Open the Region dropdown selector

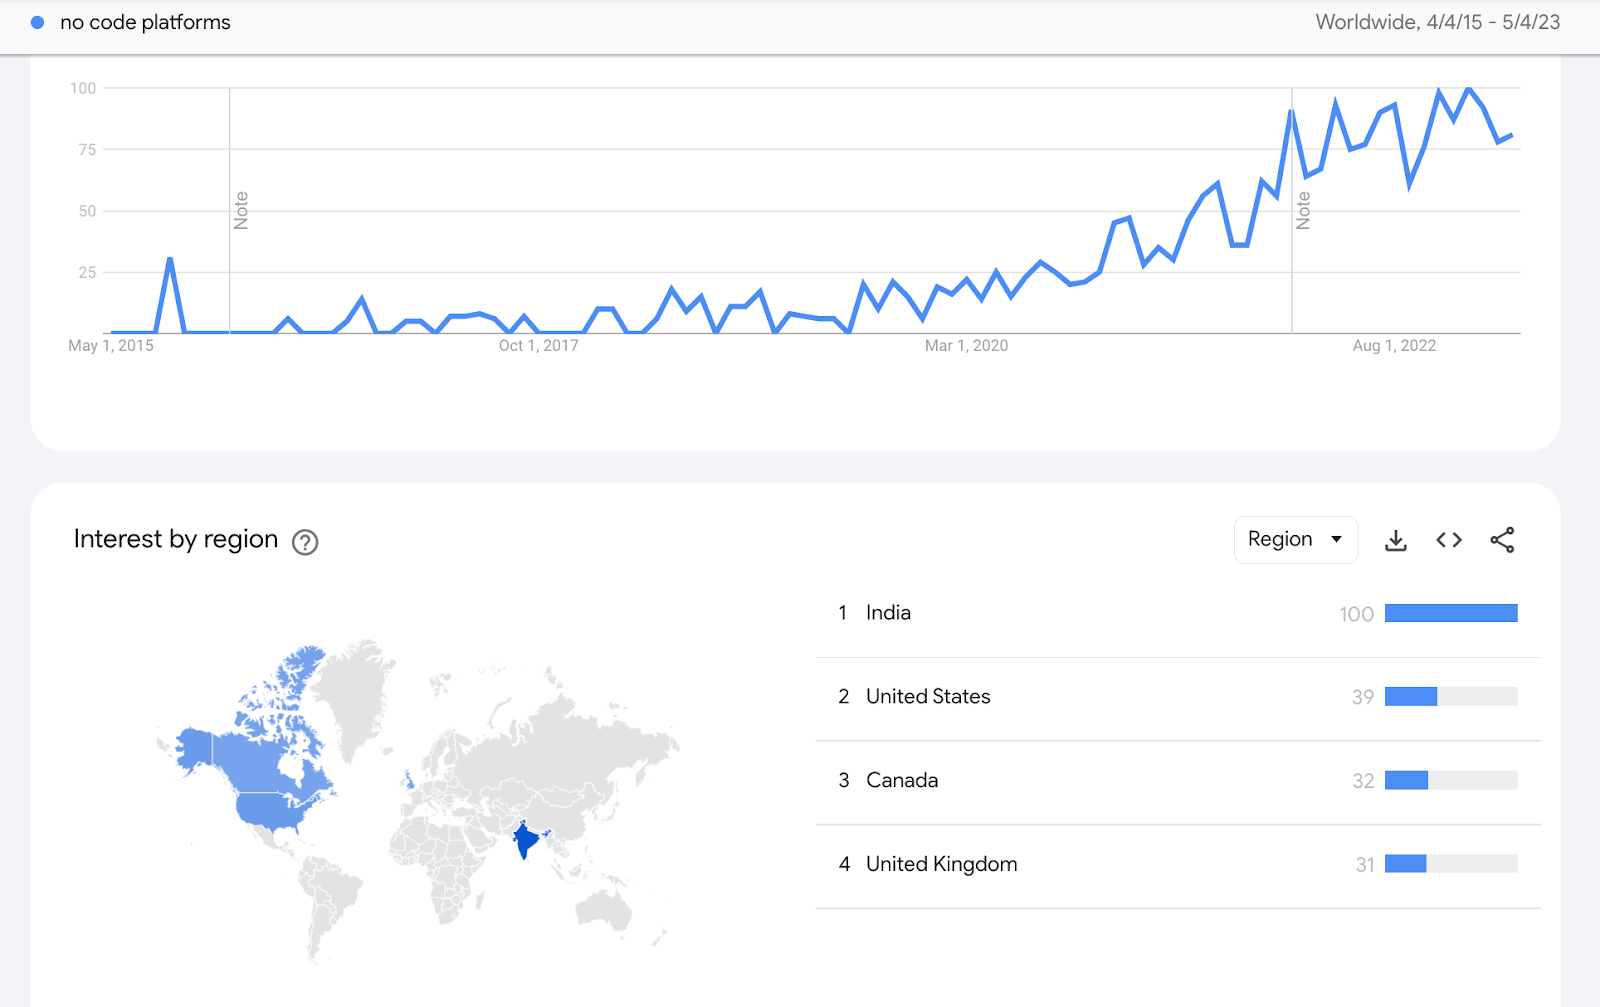click(x=1296, y=540)
